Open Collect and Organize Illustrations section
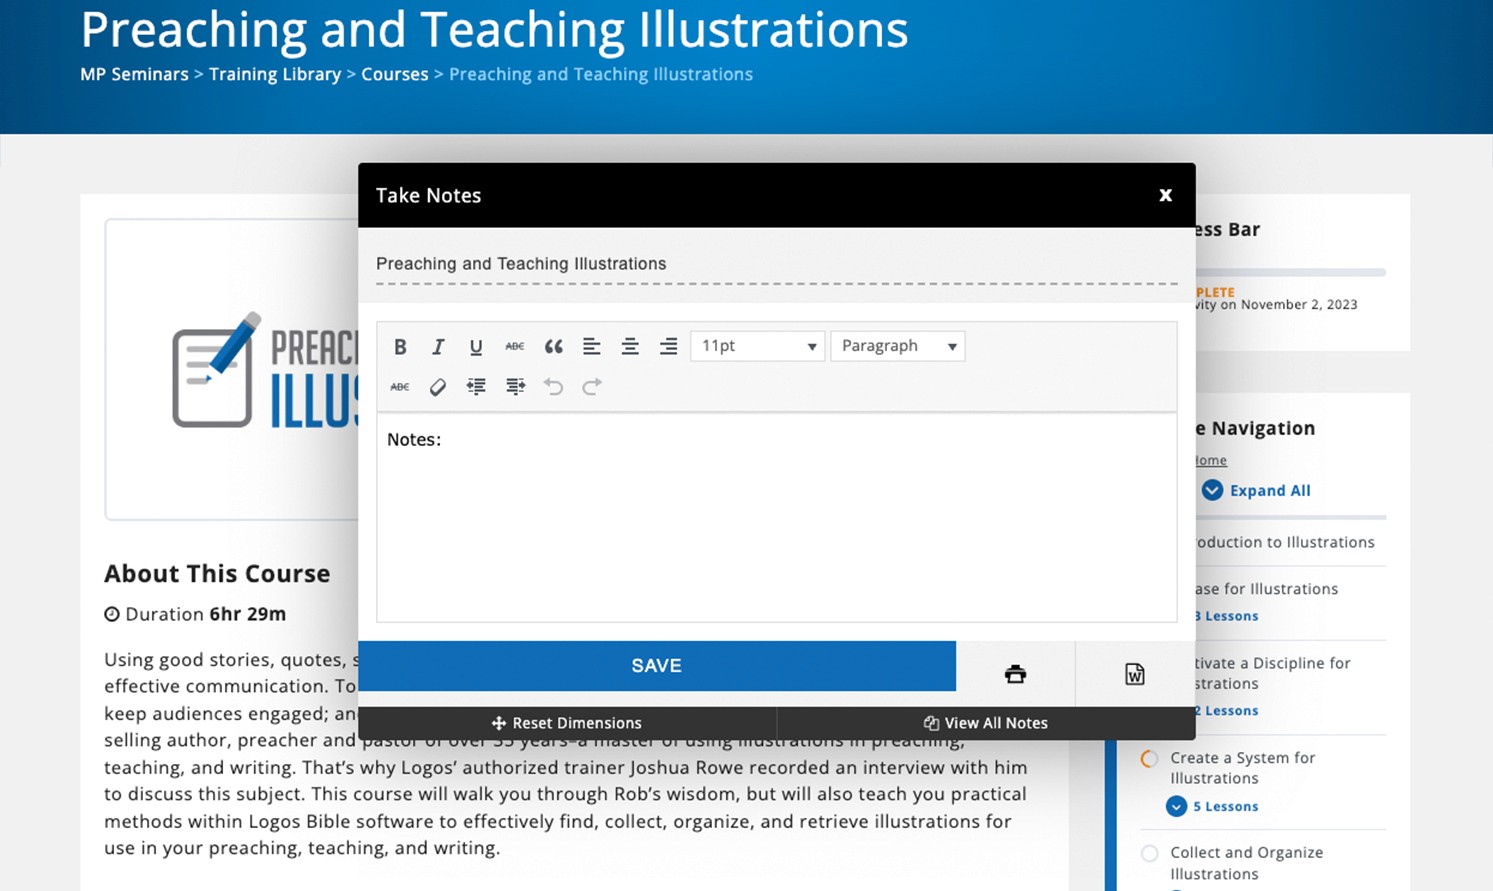This screenshot has height=891, width=1493. [1247, 863]
